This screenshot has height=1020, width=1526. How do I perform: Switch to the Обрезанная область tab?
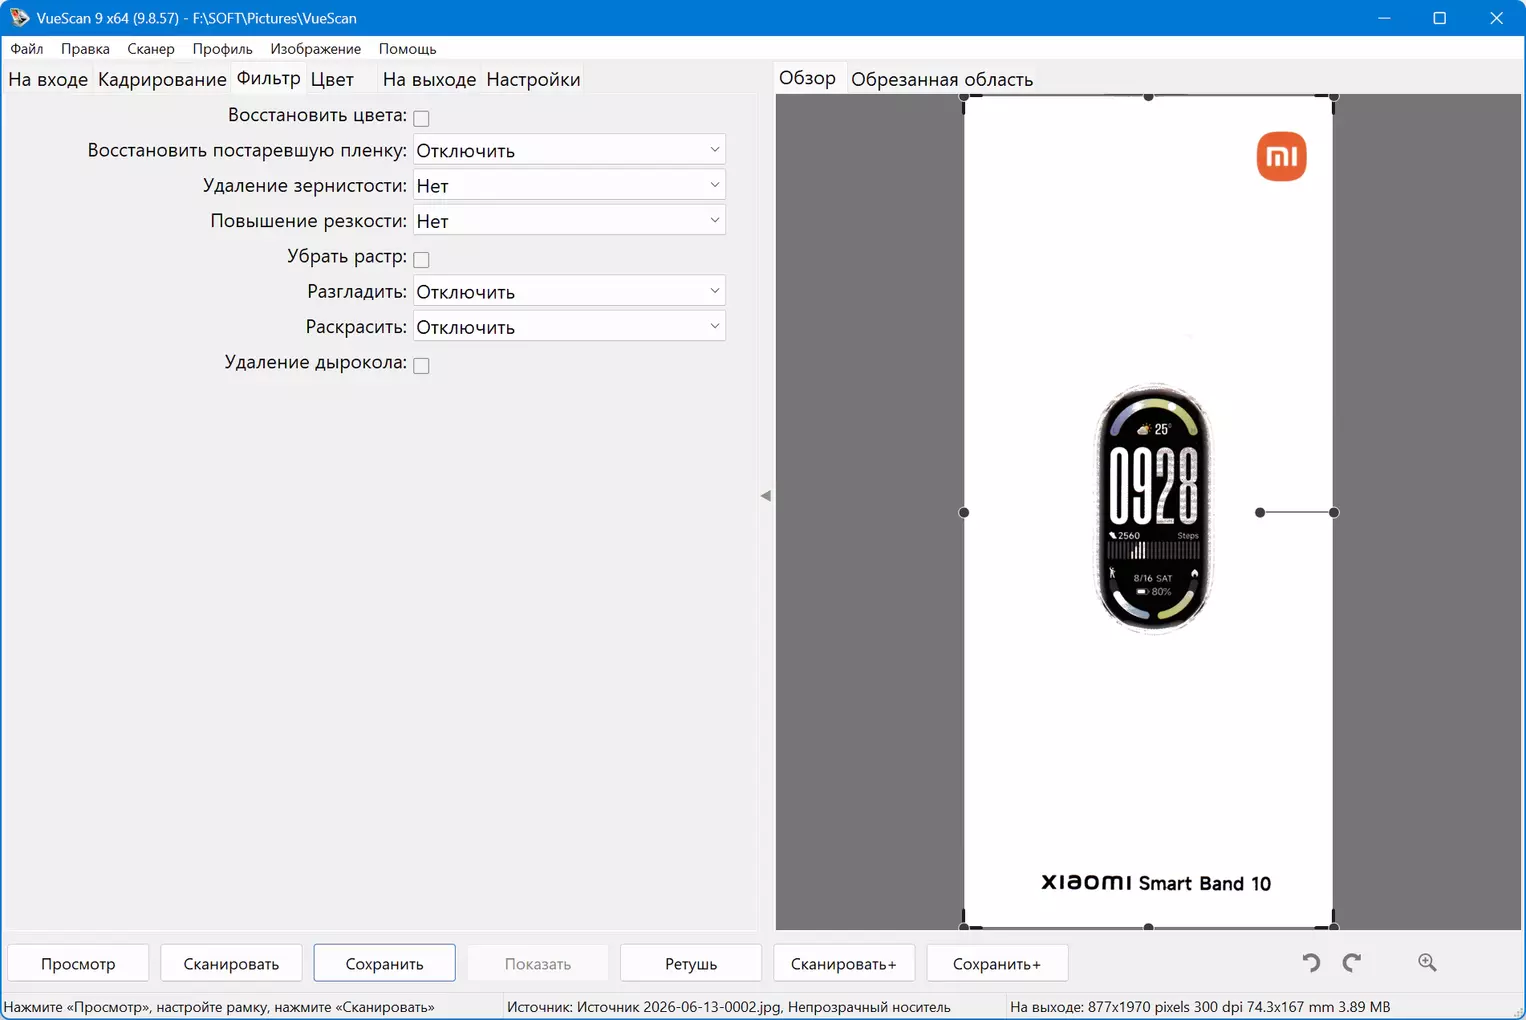(x=942, y=79)
